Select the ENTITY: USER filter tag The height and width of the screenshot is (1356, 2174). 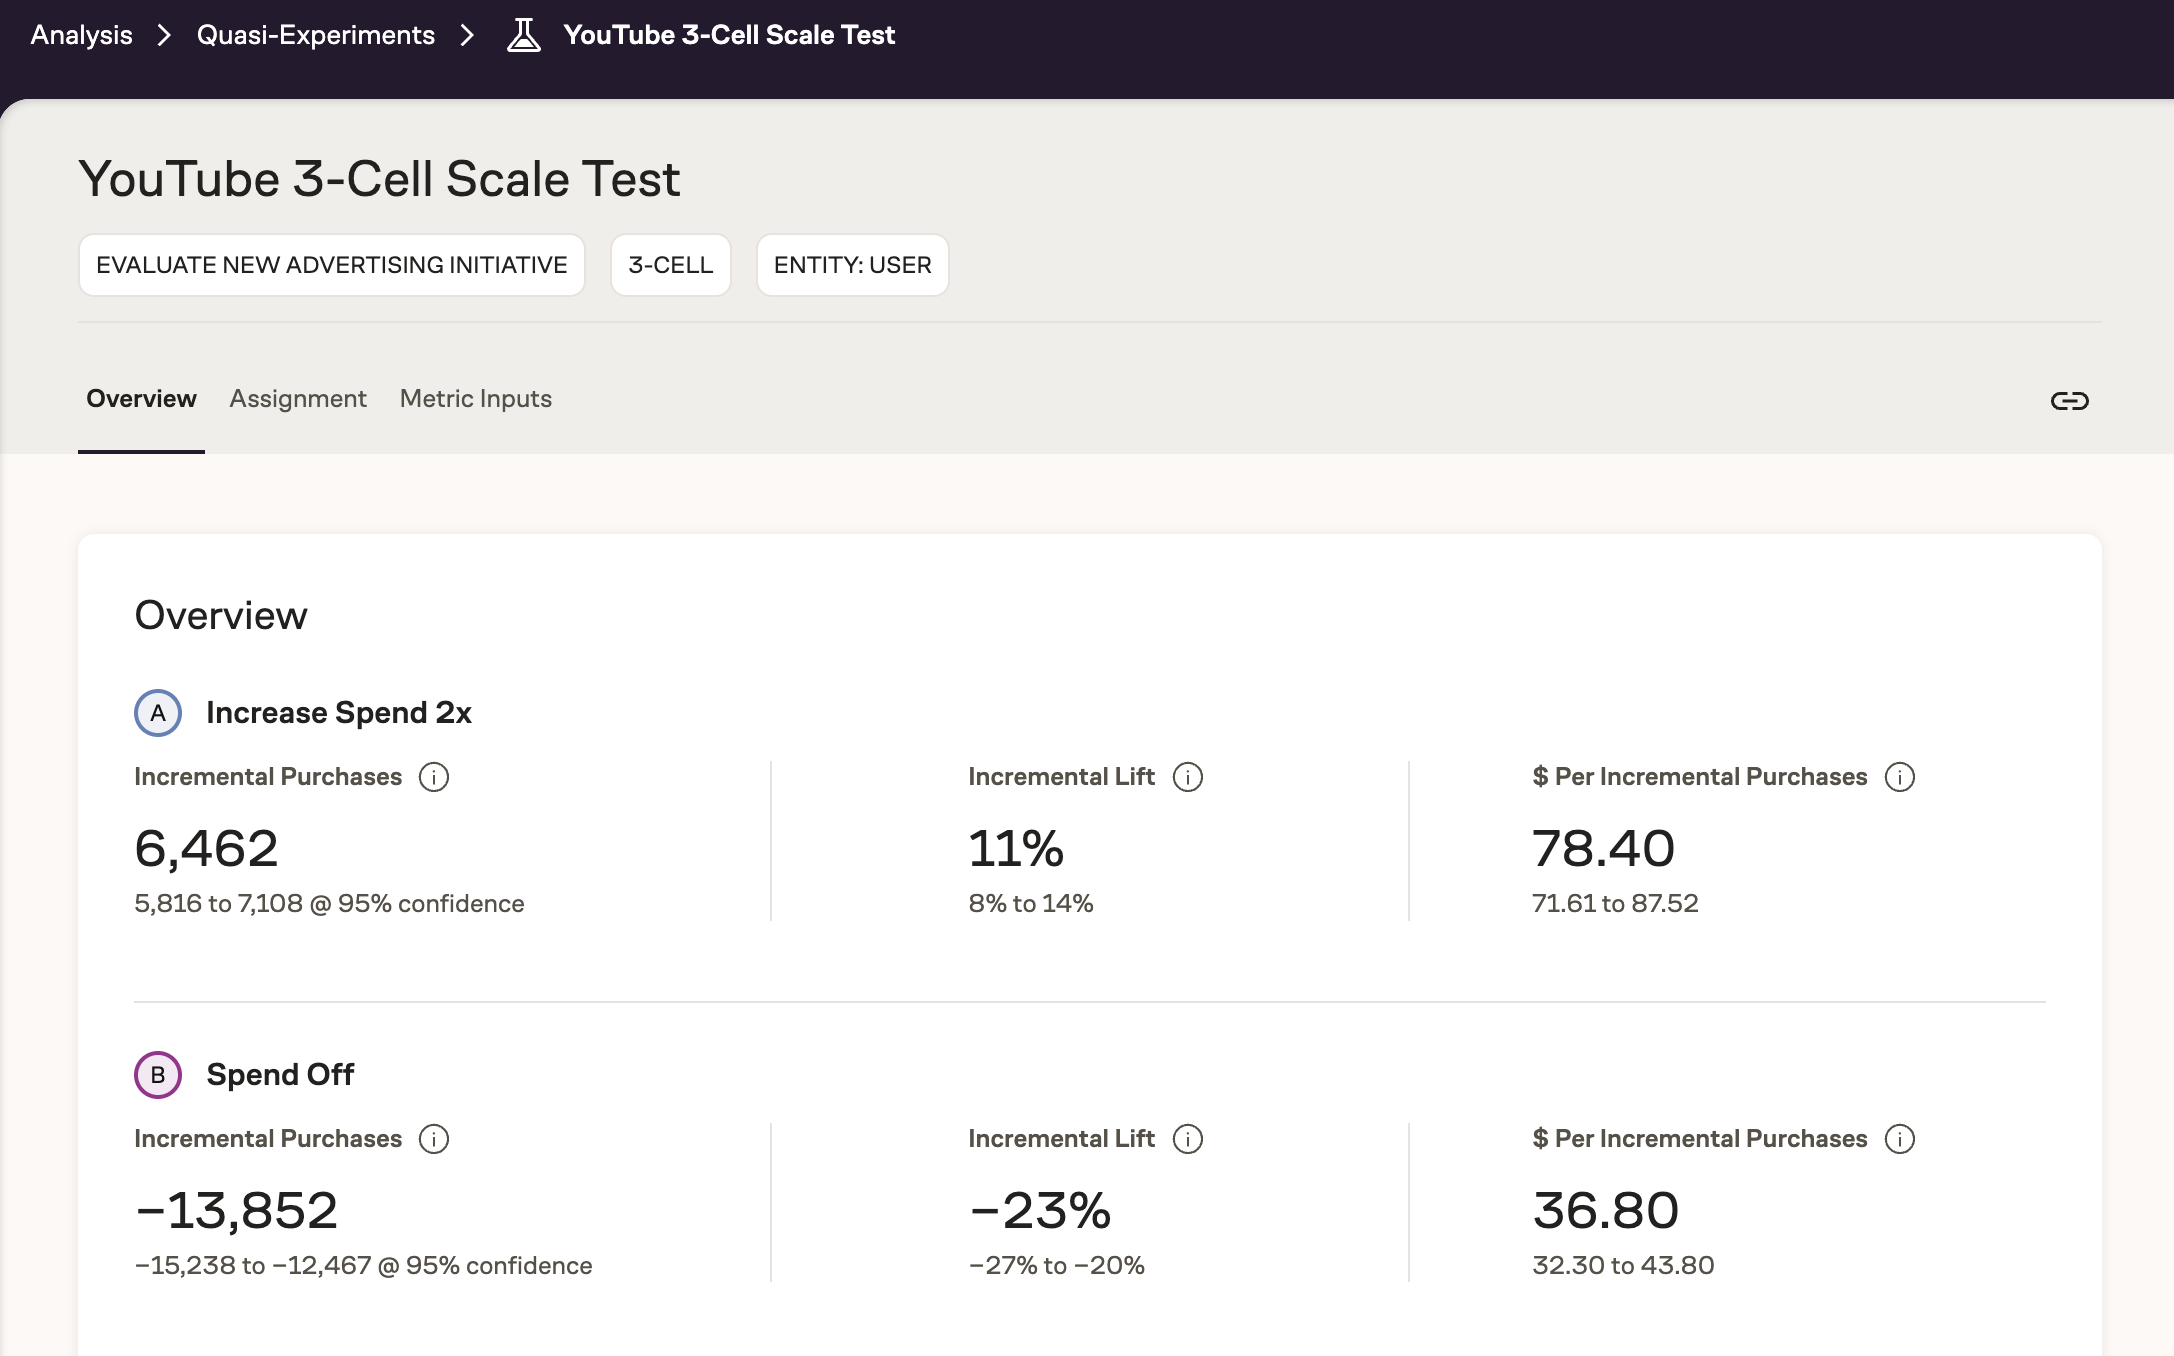[853, 264]
